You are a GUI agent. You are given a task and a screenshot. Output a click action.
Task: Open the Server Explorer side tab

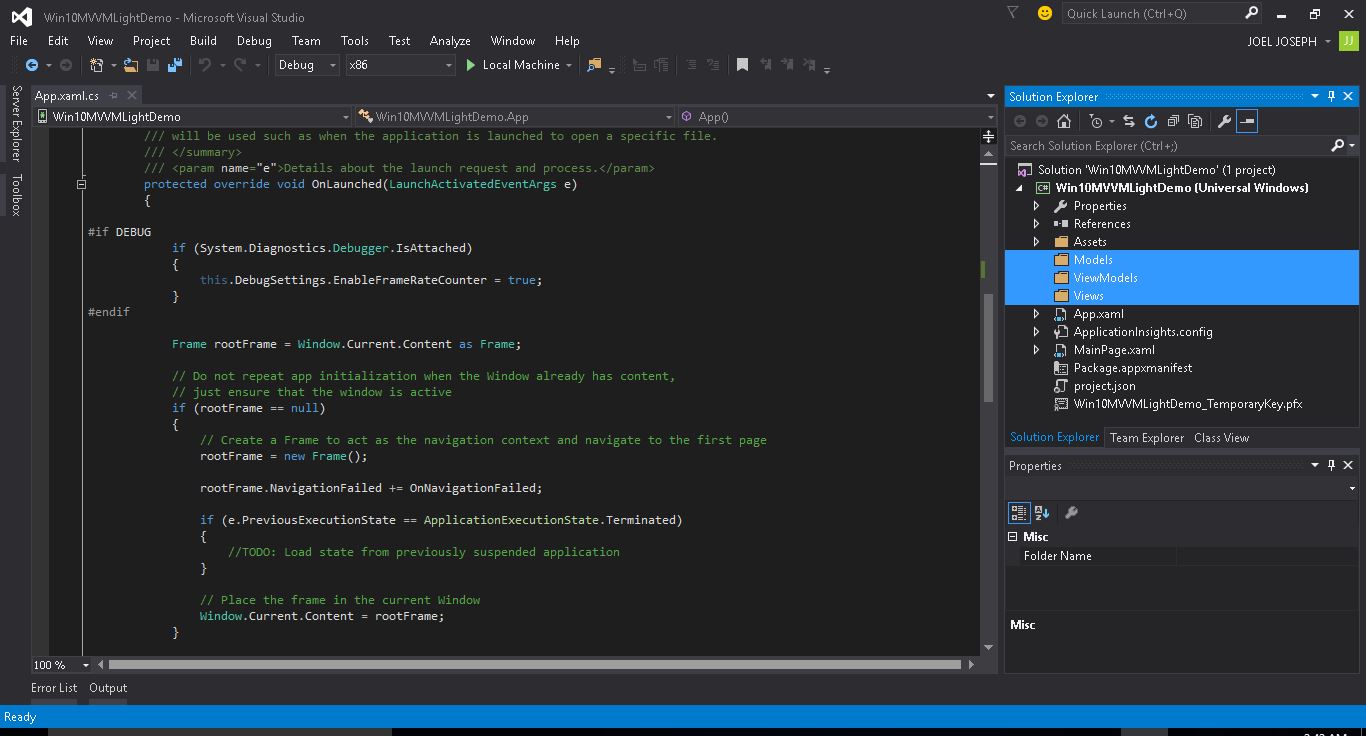[16, 123]
